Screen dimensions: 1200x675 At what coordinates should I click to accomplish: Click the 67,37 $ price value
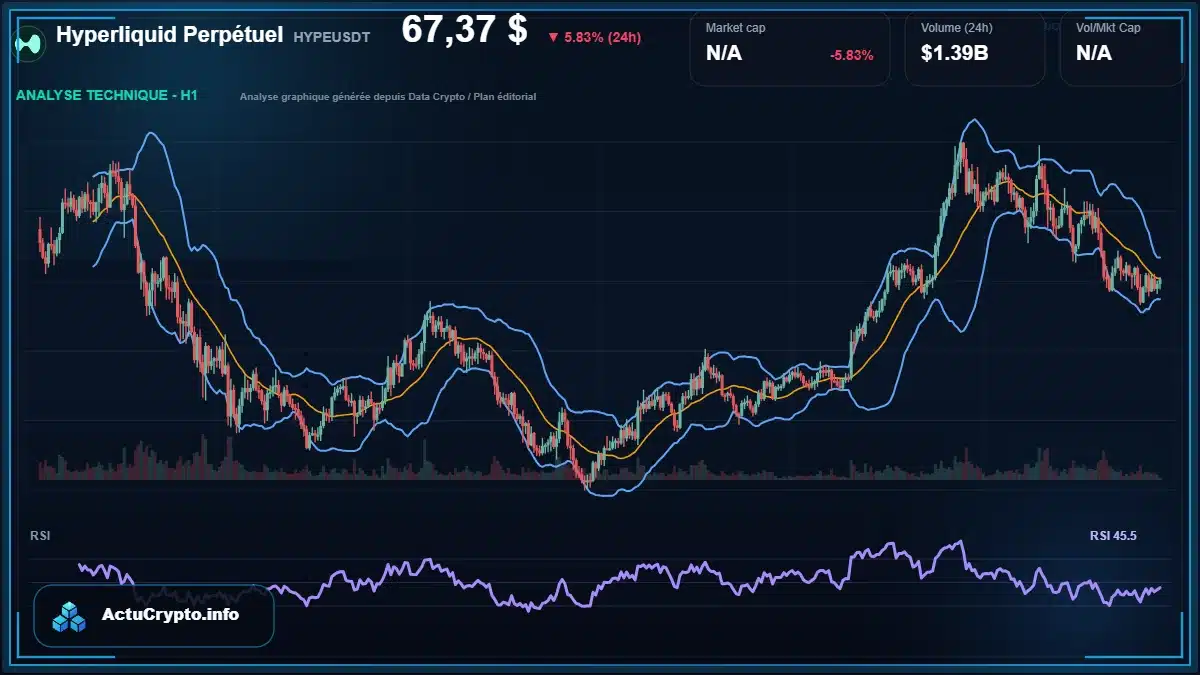[x=464, y=30]
